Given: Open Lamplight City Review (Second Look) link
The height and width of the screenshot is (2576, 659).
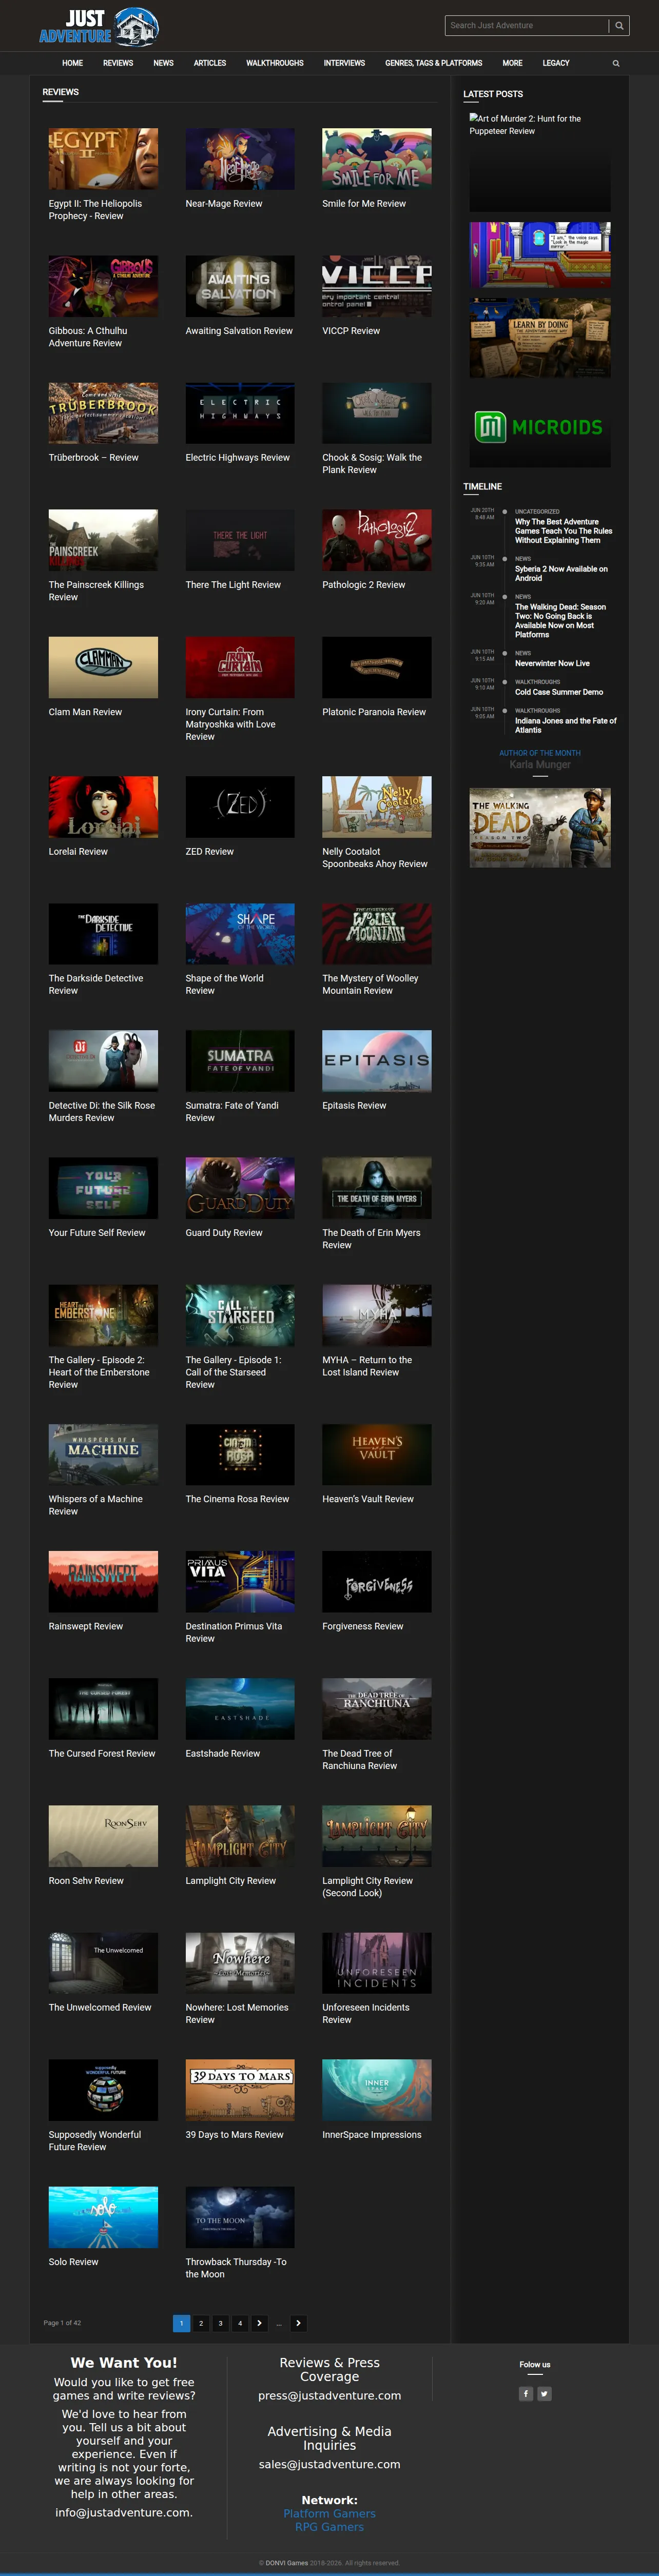Looking at the screenshot, I should pos(367,1887).
